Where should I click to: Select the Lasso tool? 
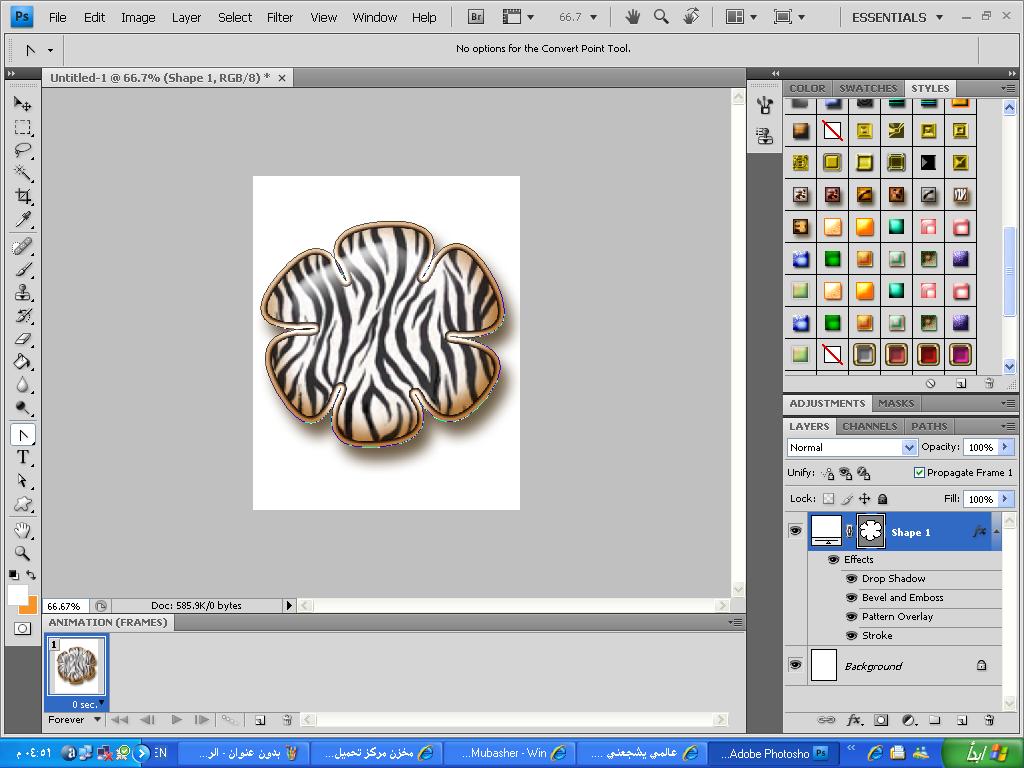pos(22,150)
